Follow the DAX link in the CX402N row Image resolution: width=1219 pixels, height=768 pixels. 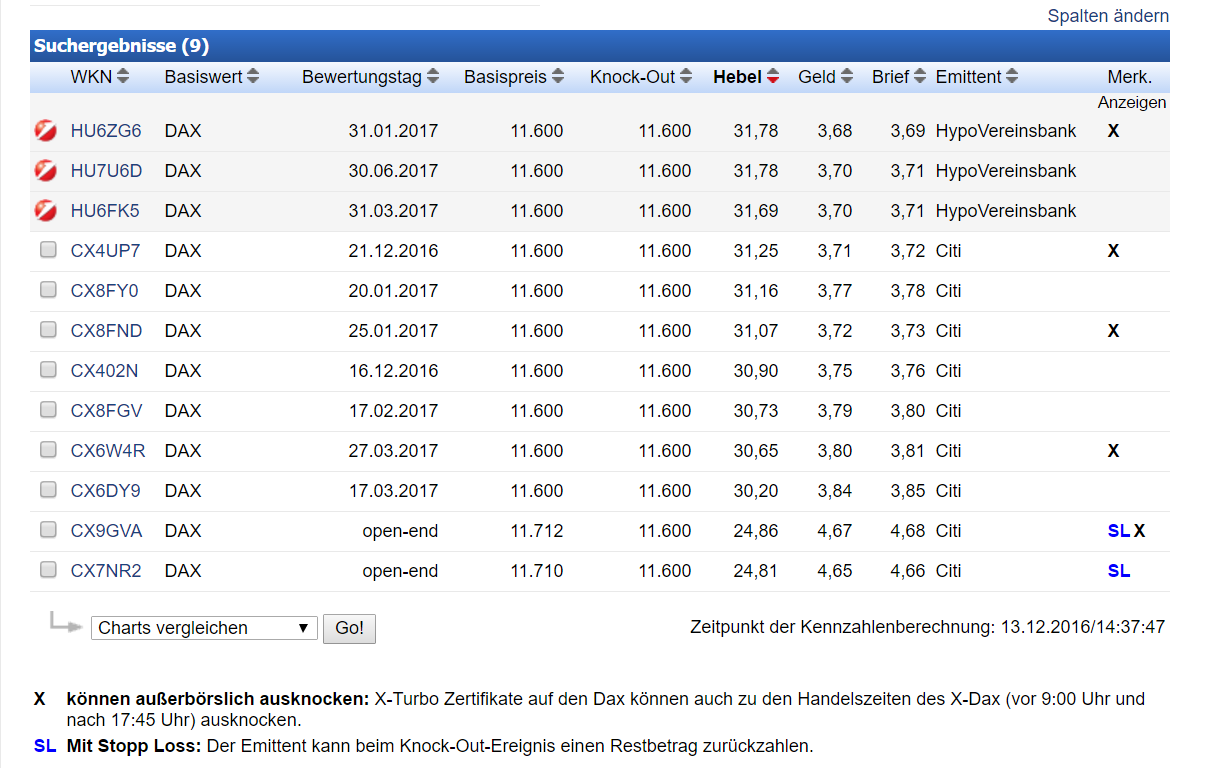[183, 370]
